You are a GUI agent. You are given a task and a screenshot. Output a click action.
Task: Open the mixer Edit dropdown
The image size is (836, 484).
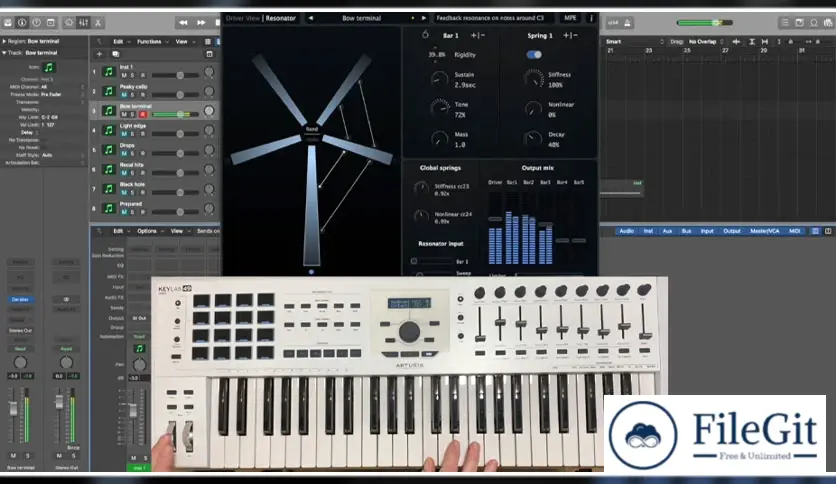120,231
